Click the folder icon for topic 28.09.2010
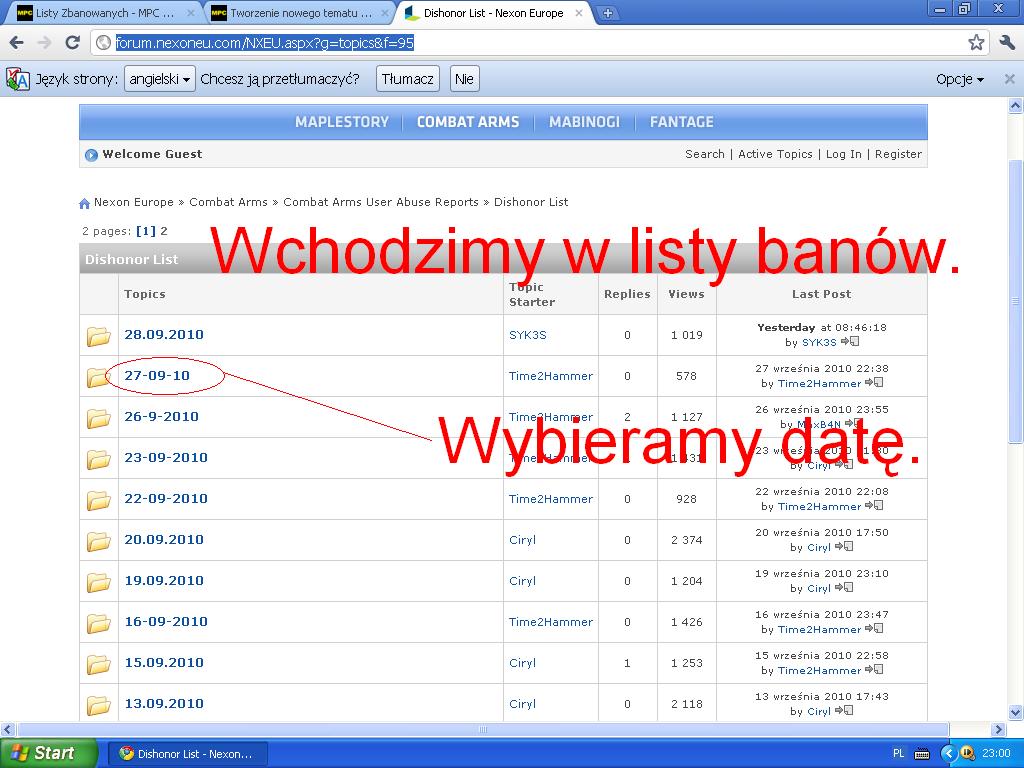This screenshot has width=1024, height=768. (99, 336)
